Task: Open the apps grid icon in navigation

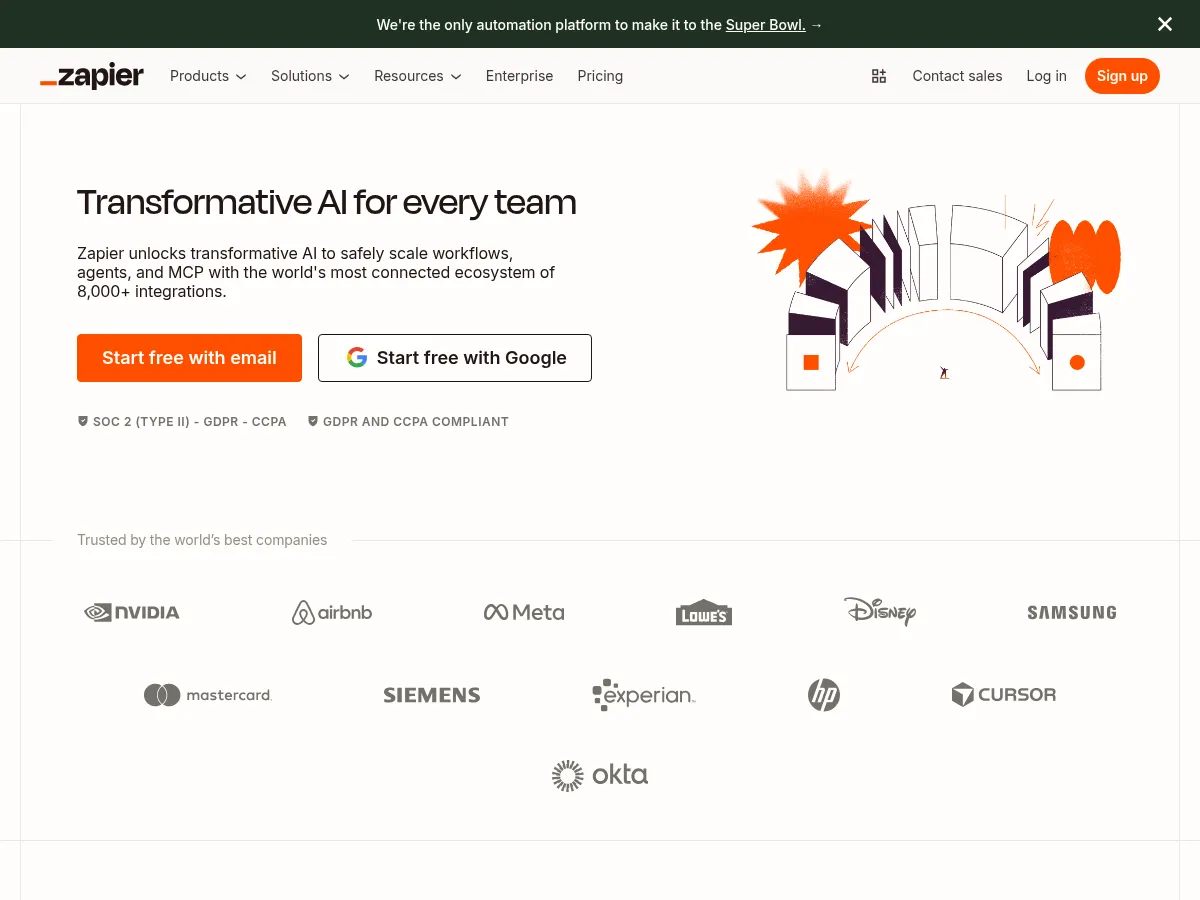Action: click(878, 76)
